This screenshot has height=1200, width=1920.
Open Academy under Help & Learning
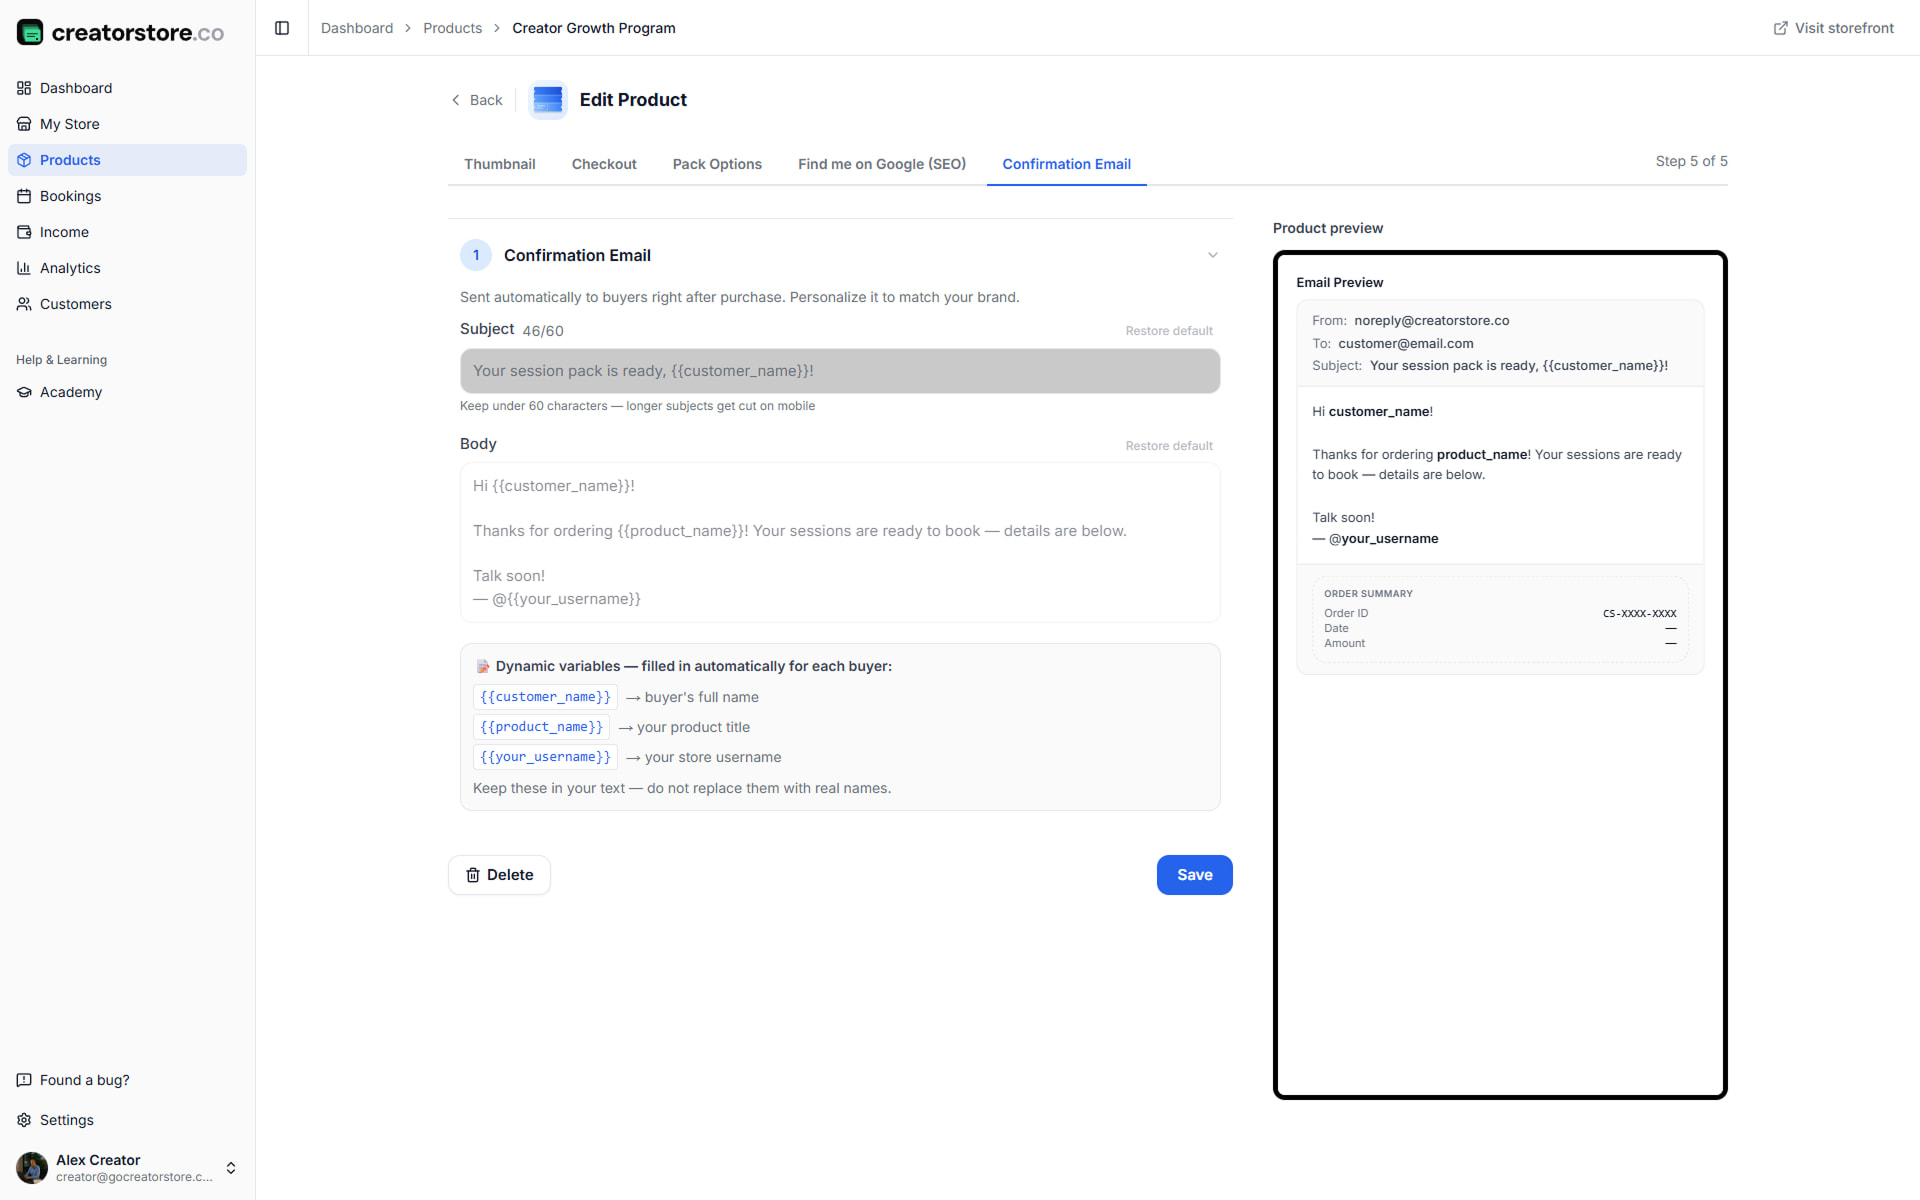pyautogui.click(x=127, y=392)
